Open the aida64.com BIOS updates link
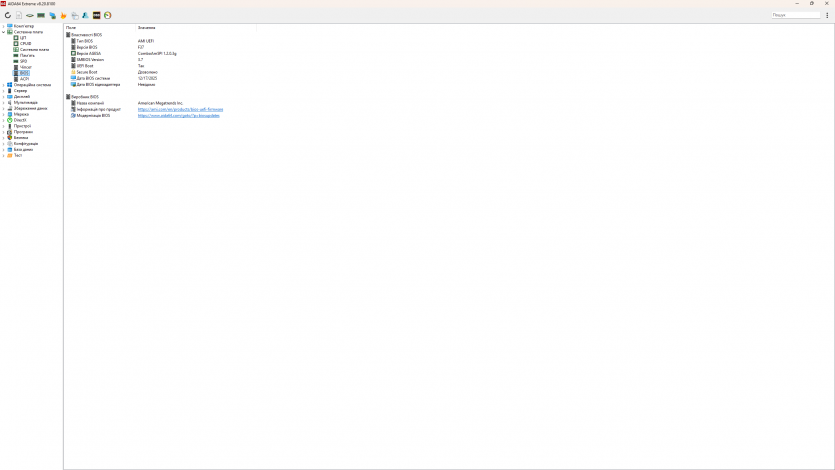This screenshot has height=470, width=835. click(x=178, y=116)
